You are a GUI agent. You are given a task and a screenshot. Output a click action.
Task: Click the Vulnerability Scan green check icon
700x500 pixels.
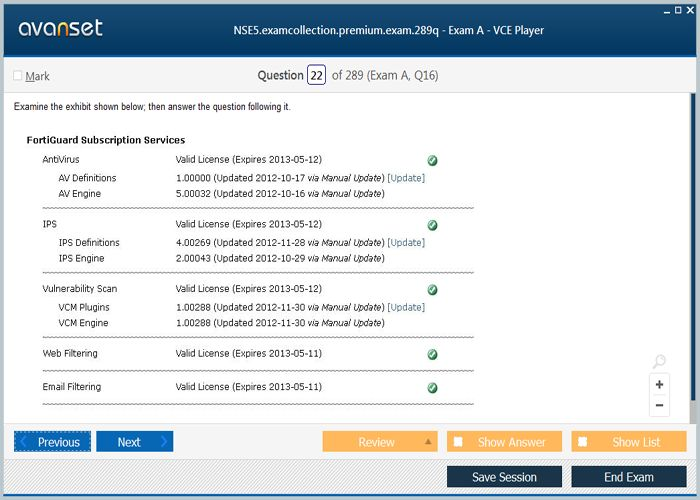(x=432, y=290)
